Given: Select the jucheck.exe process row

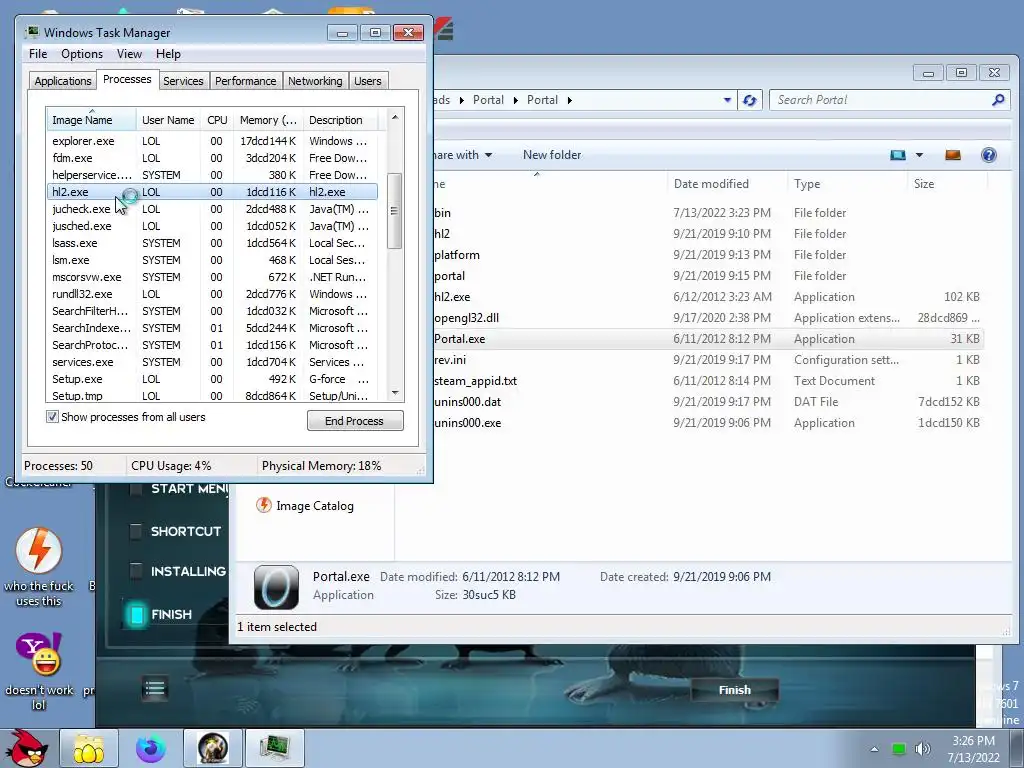Looking at the screenshot, I should (x=212, y=209).
